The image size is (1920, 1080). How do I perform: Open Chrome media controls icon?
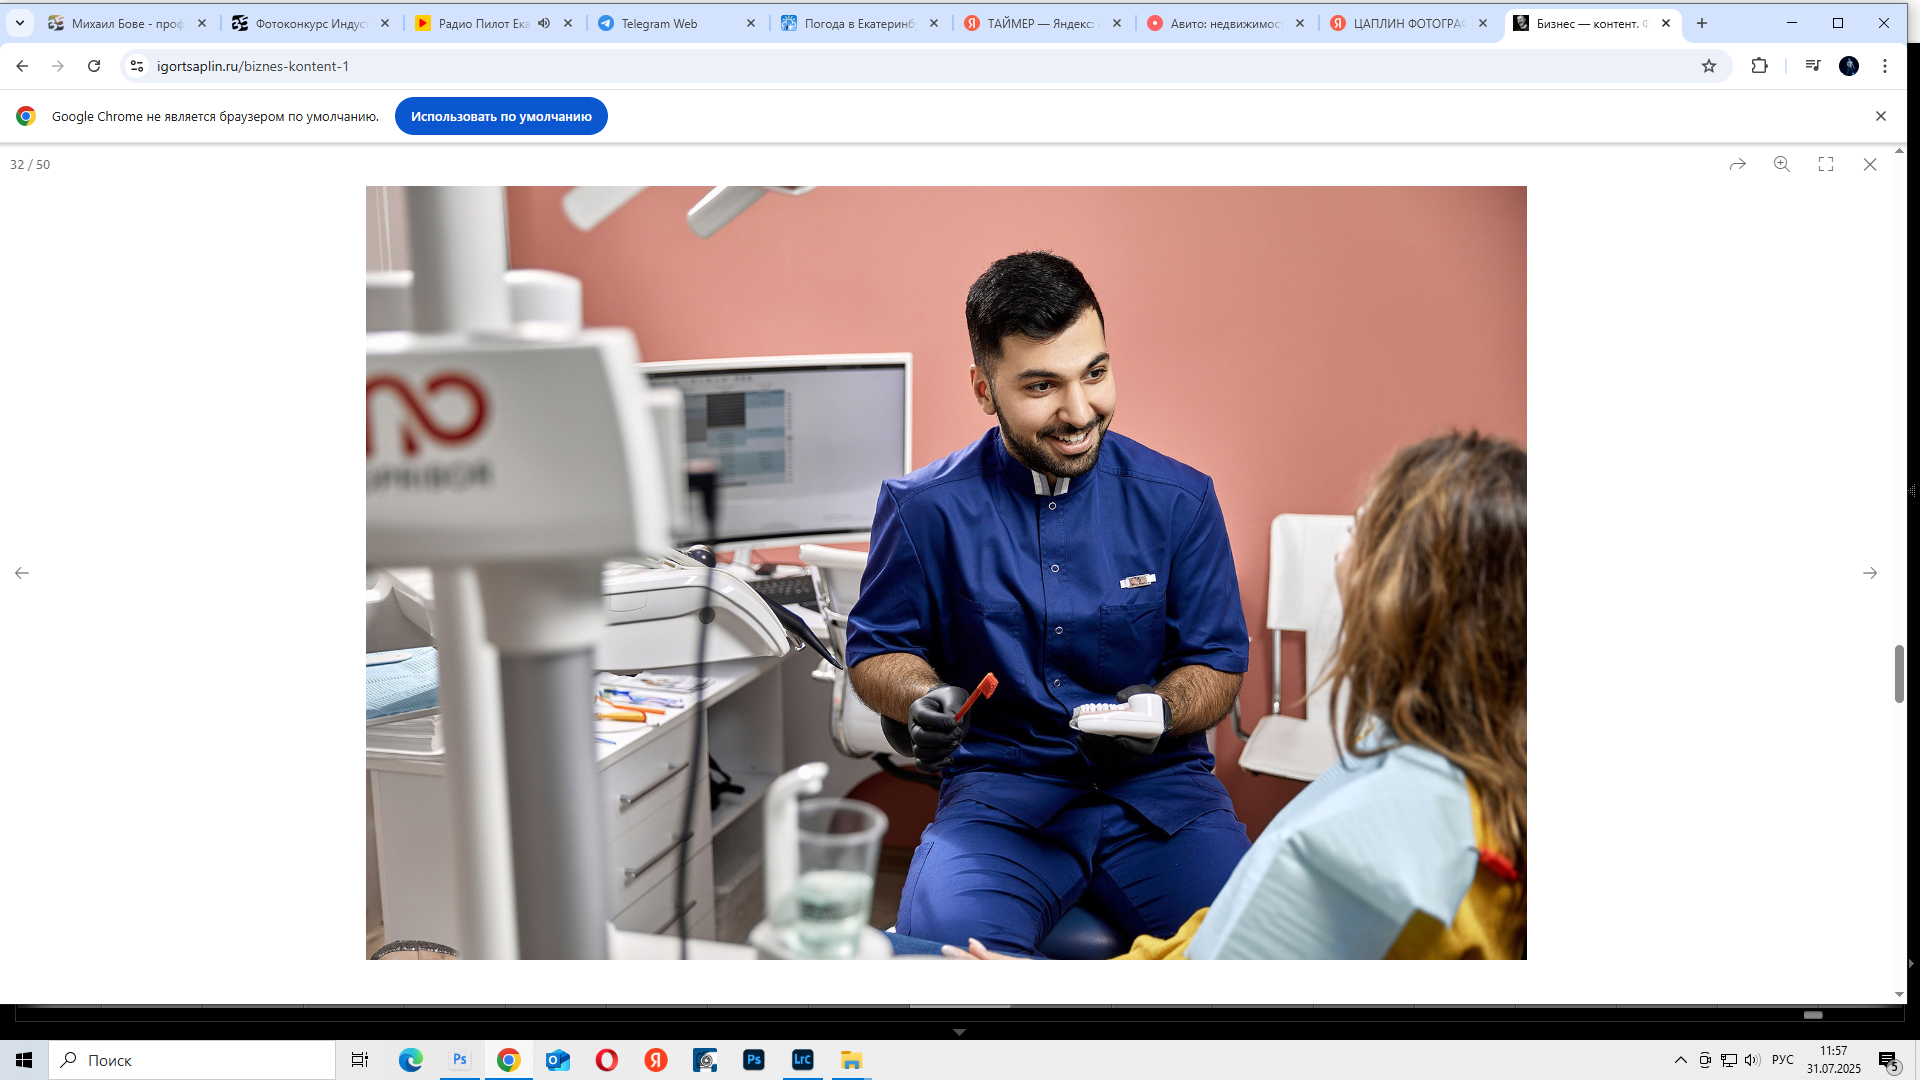(x=1813, y=66)
